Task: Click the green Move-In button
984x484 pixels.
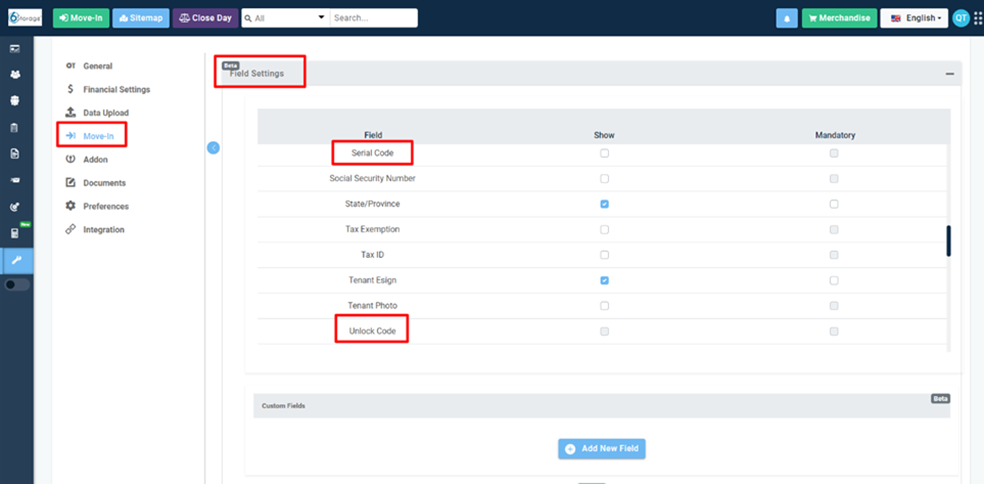Action: [81, 18]
